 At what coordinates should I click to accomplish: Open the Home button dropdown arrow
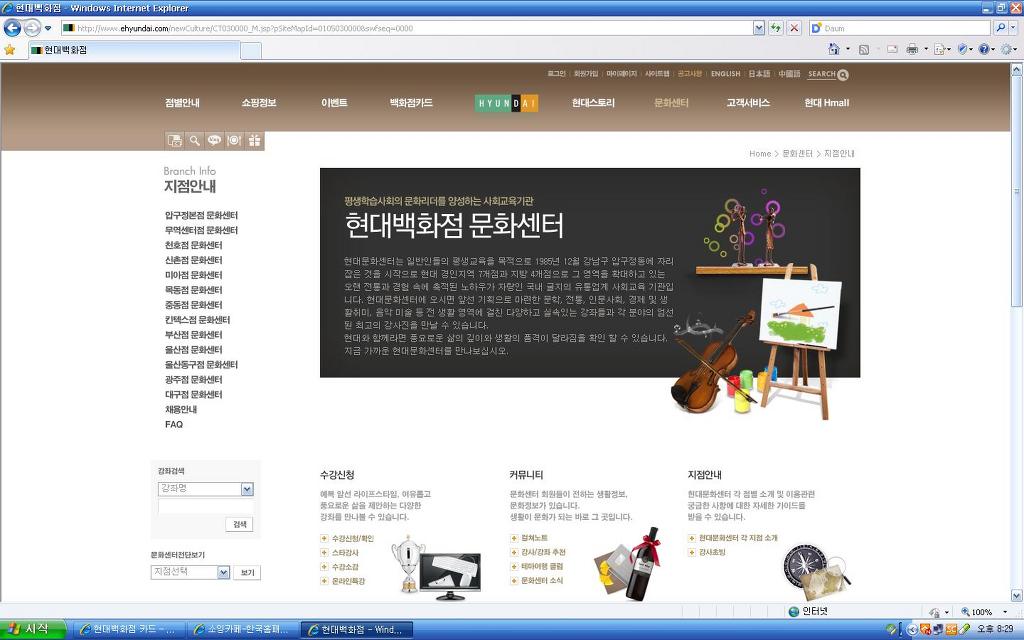[x=848, y=50]
